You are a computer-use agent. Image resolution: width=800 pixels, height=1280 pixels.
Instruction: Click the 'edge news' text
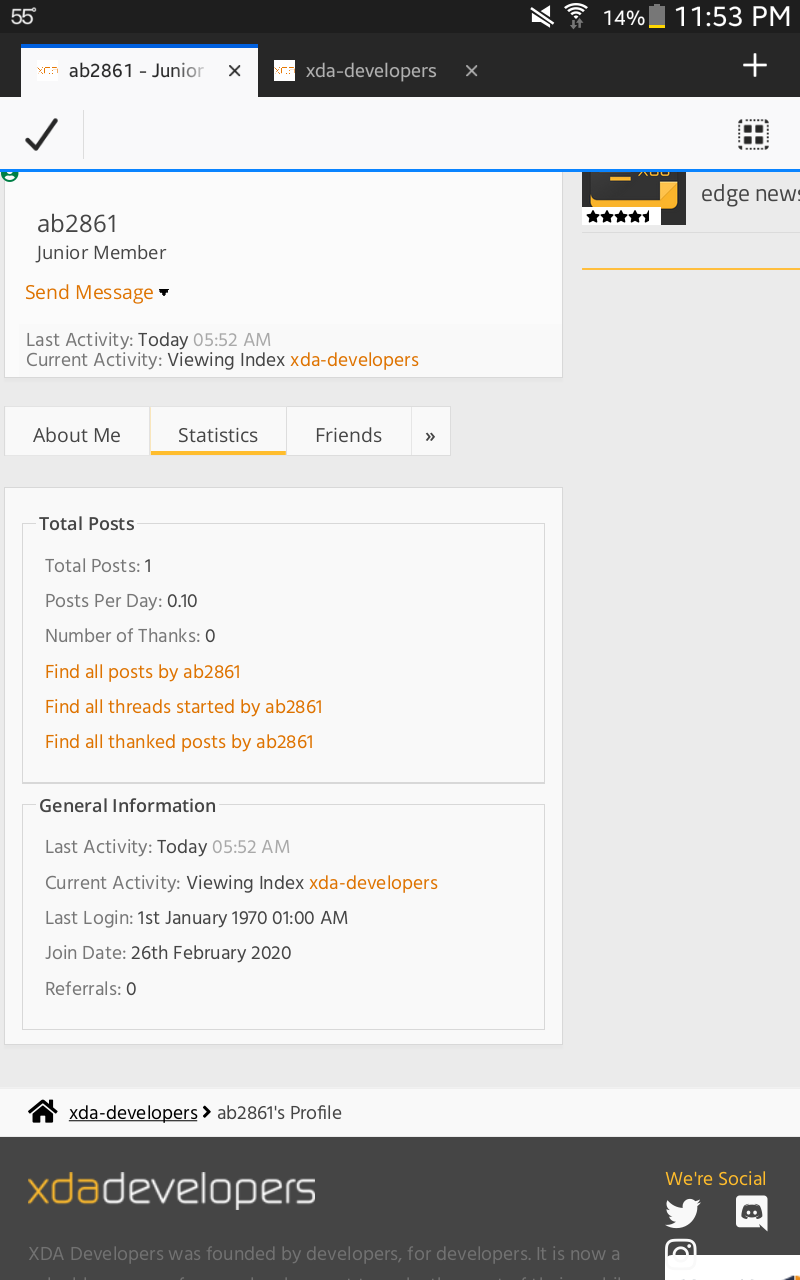click(750, 194)
